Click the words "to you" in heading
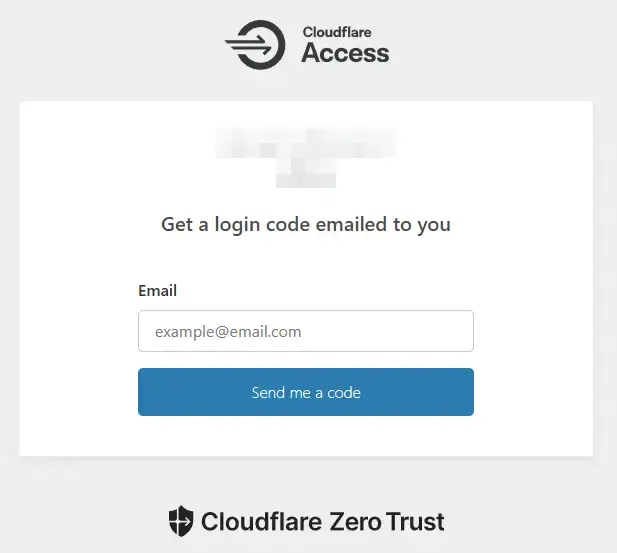 coord(422,225)
